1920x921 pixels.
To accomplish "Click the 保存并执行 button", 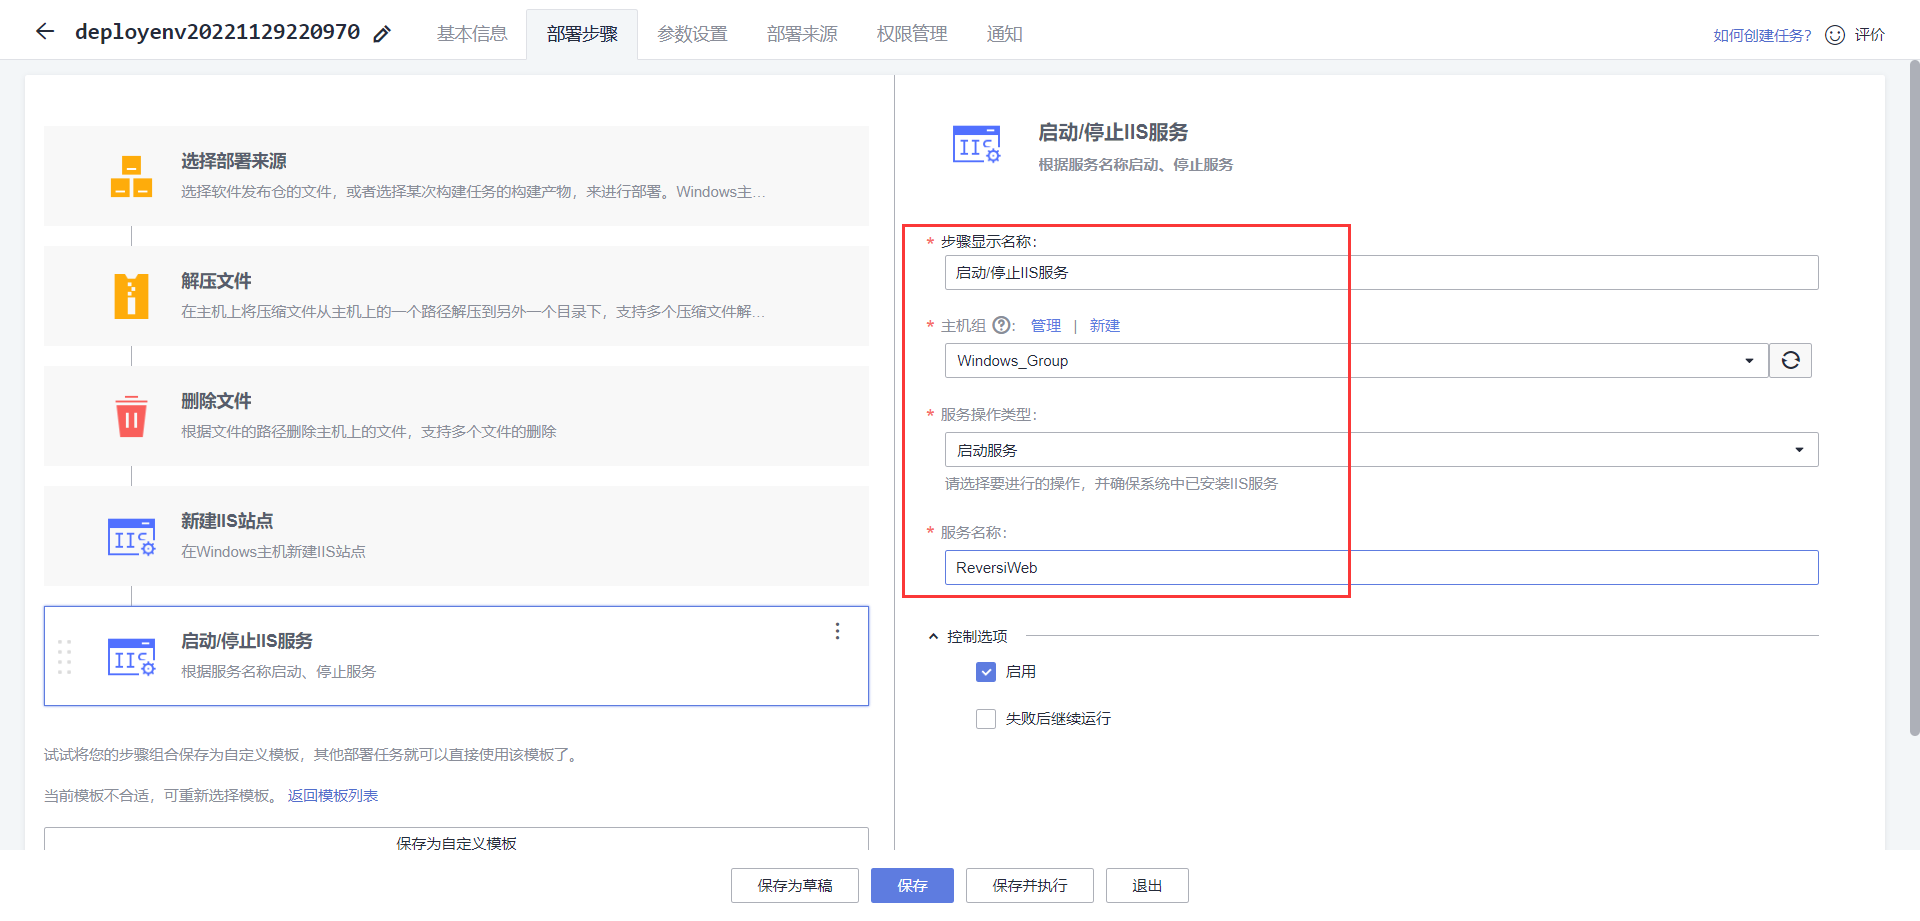I will tap(1029, 885).
